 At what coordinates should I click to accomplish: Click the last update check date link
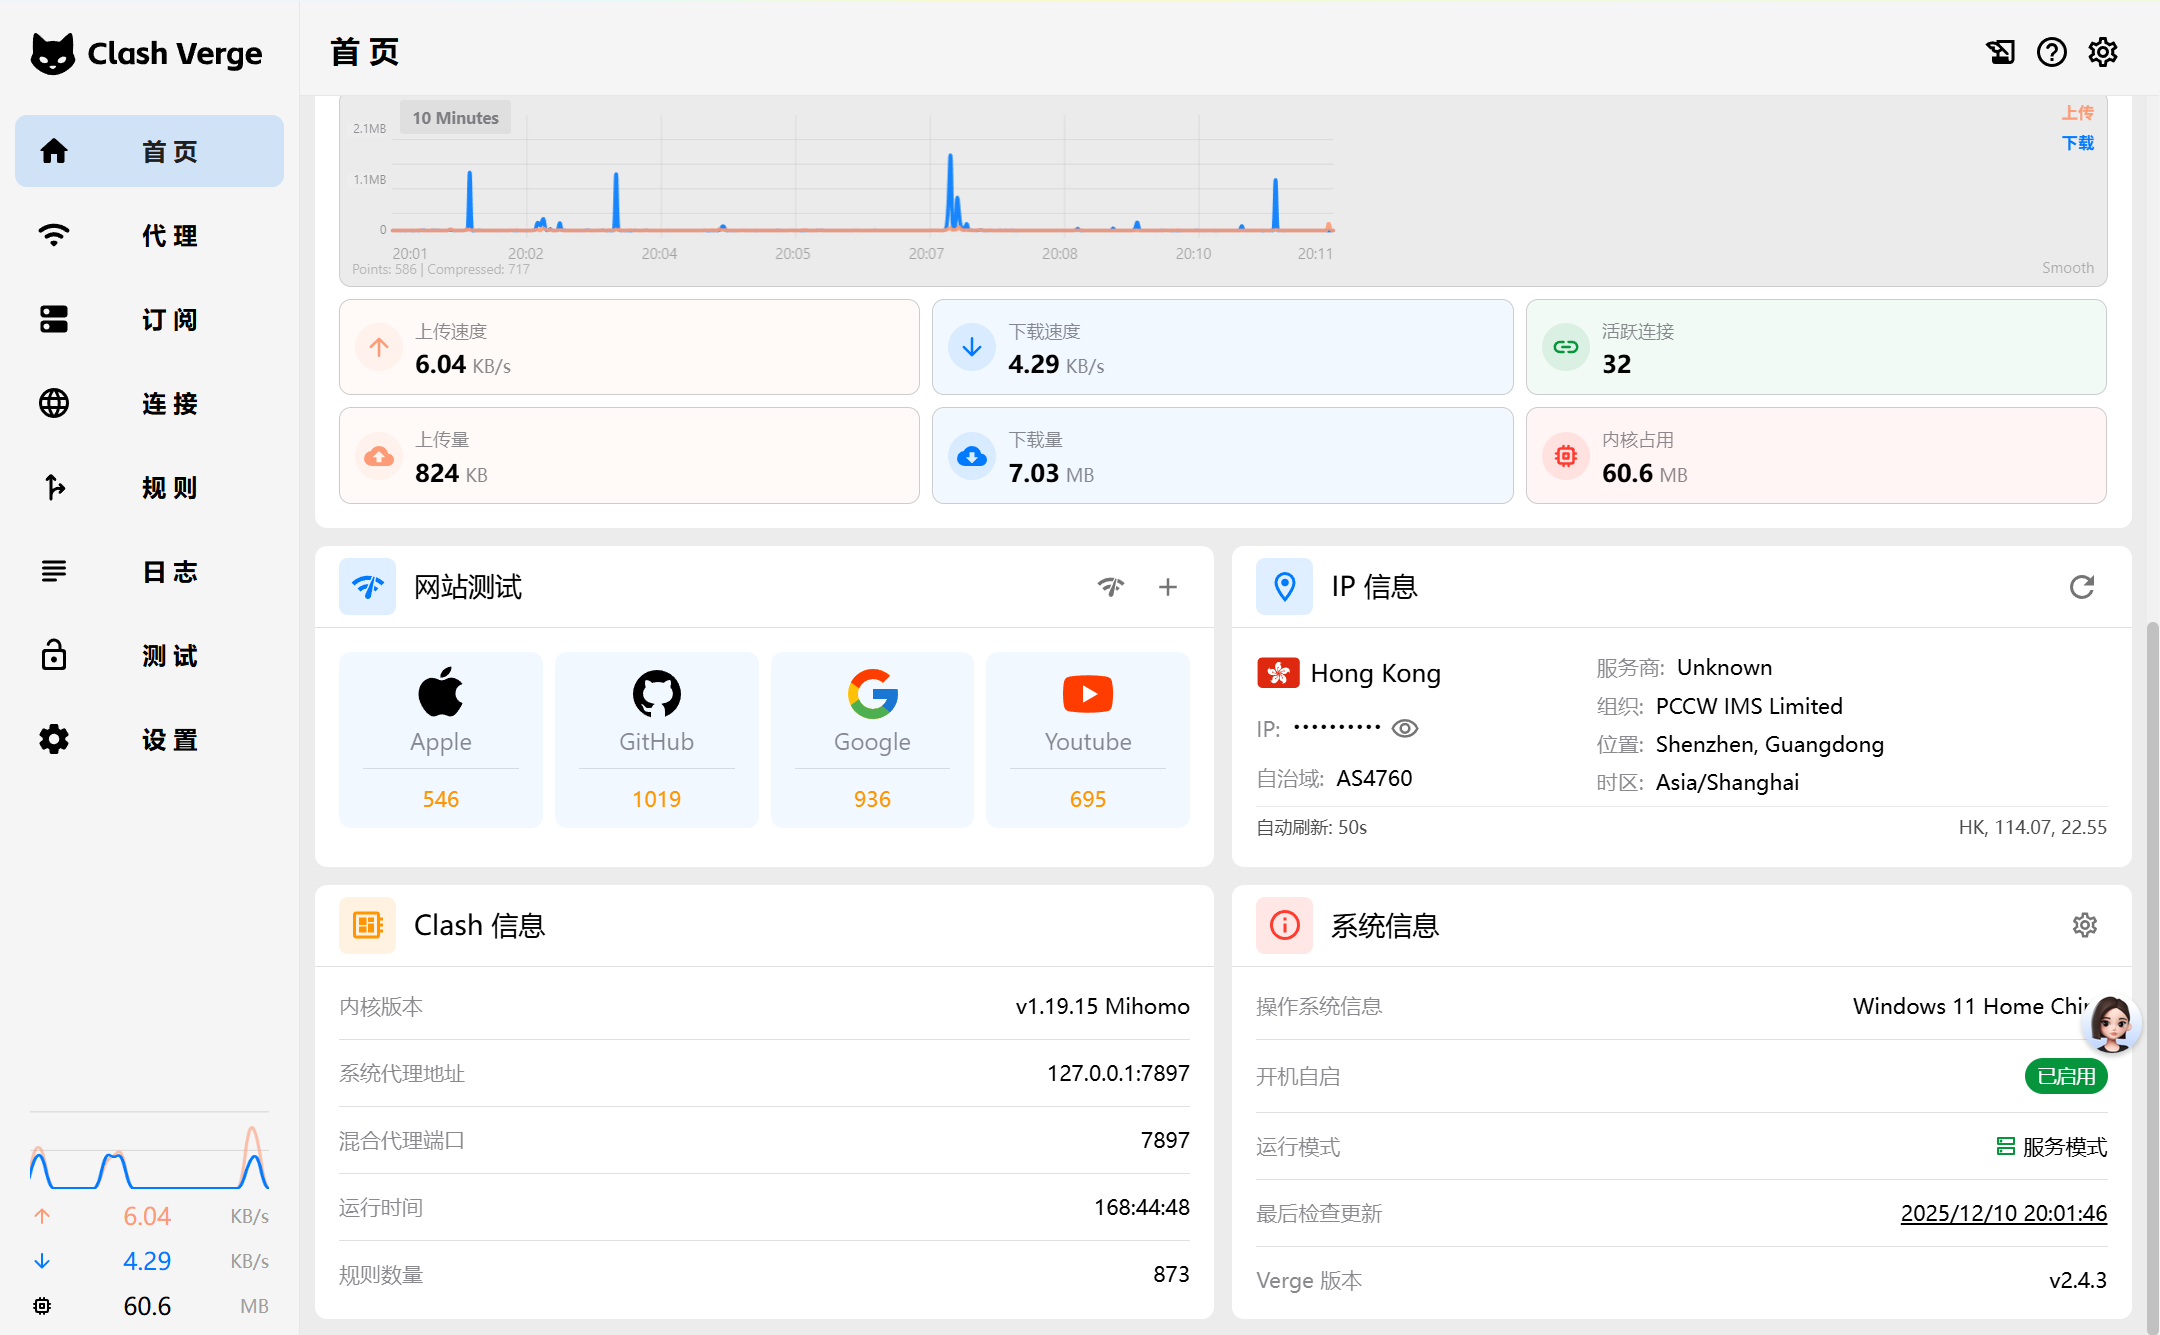(2003, 1213)
